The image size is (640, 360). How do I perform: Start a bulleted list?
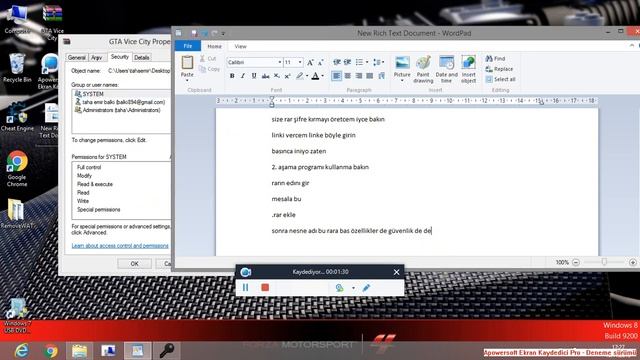pos(359,62)
